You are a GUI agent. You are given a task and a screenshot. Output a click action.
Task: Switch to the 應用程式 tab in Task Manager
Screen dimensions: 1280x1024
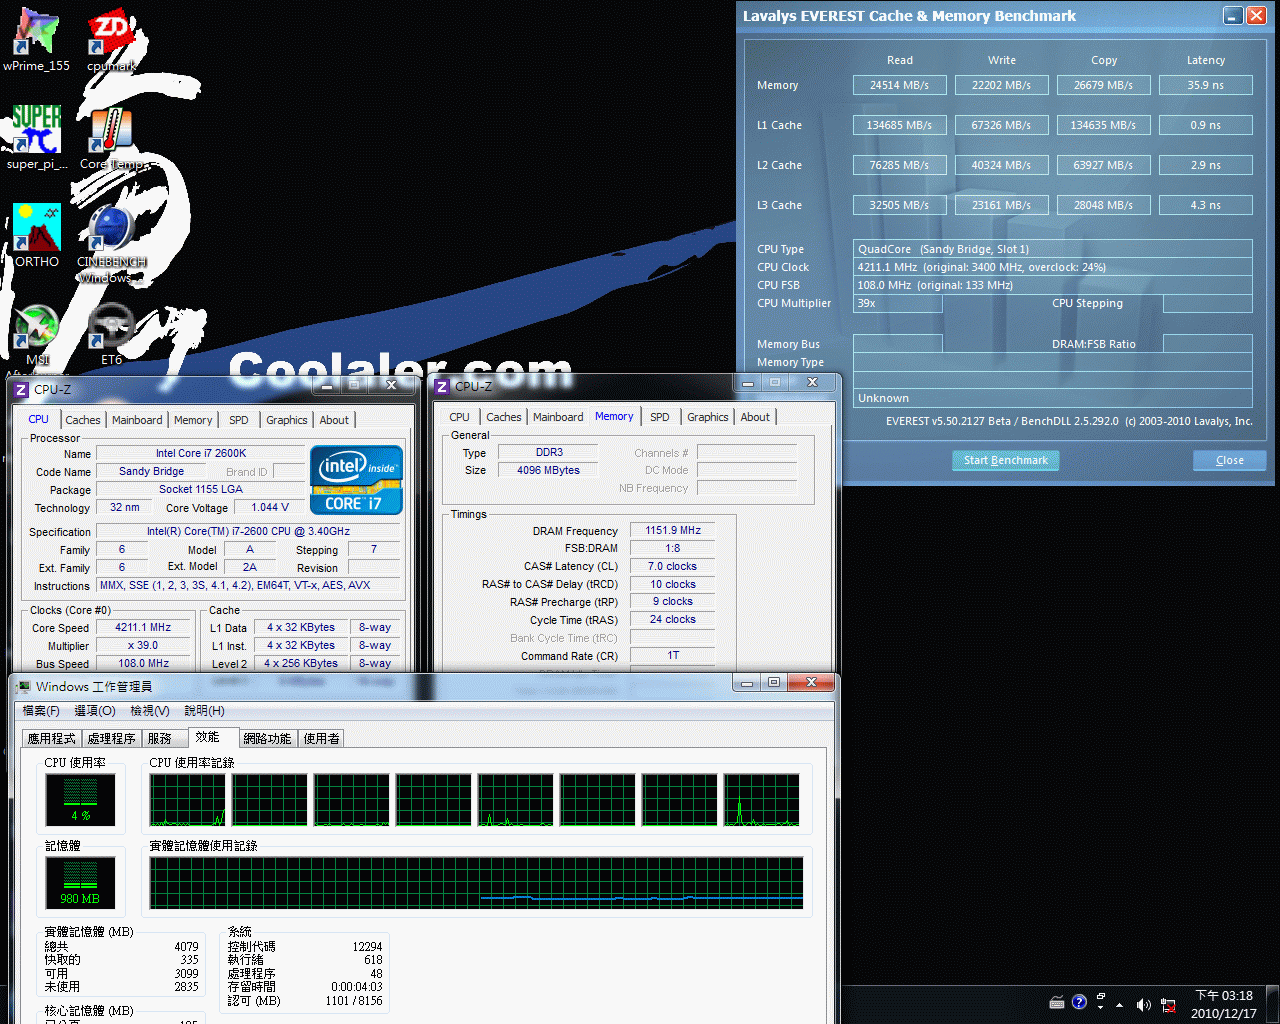52,739
